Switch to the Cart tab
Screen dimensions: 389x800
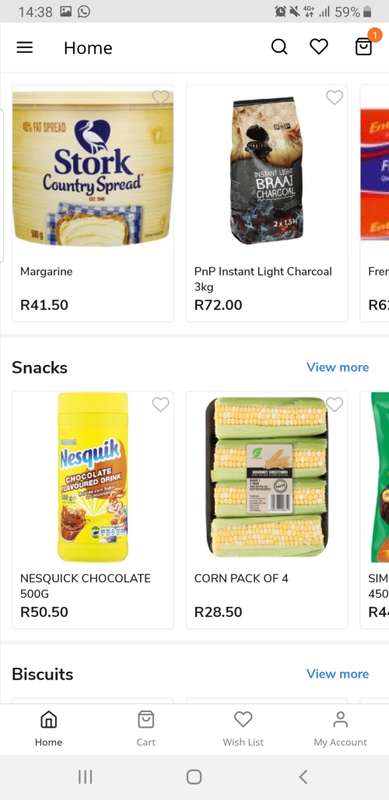point(146,729)
